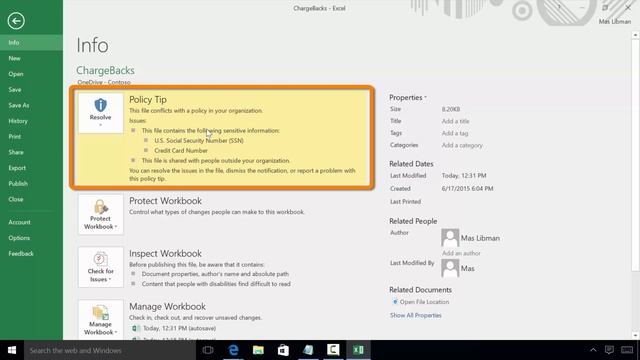Open the Manage Workbook dropdown

100,320
